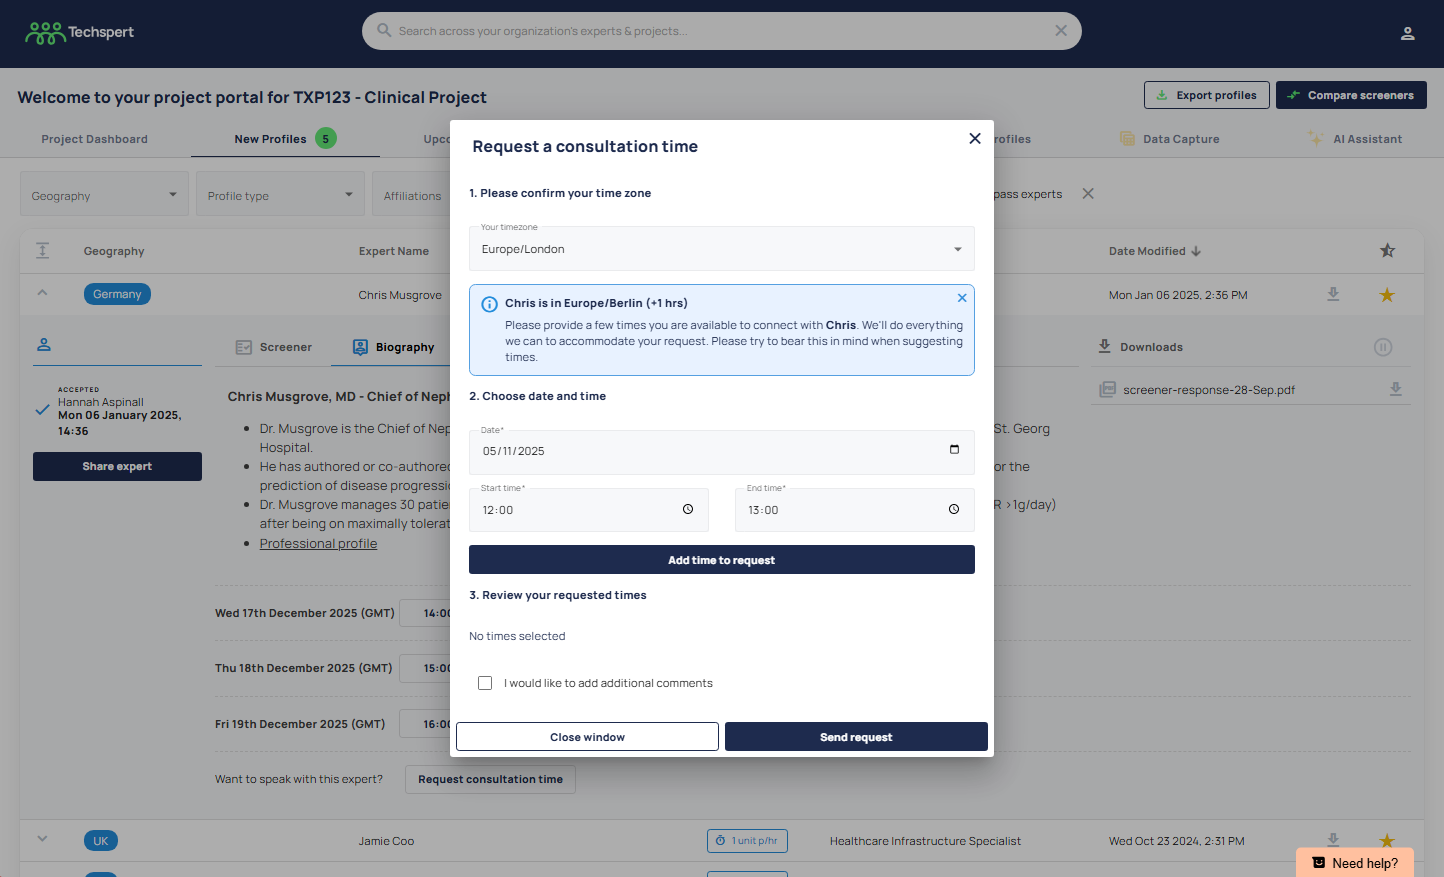This screenshot has height=877, width=1444.
Task: Clear the search bar with the X icon
Action: coord(1061,31)
